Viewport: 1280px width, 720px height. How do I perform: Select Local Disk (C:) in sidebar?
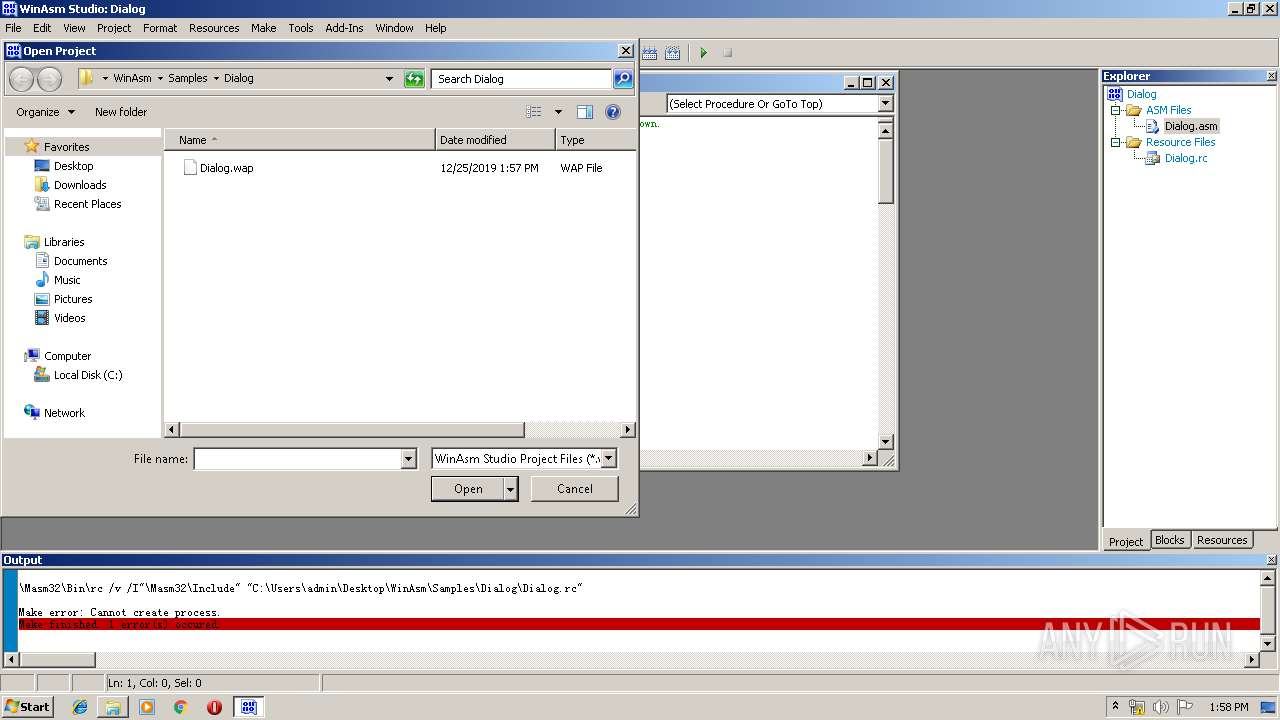tap(88, 375)
